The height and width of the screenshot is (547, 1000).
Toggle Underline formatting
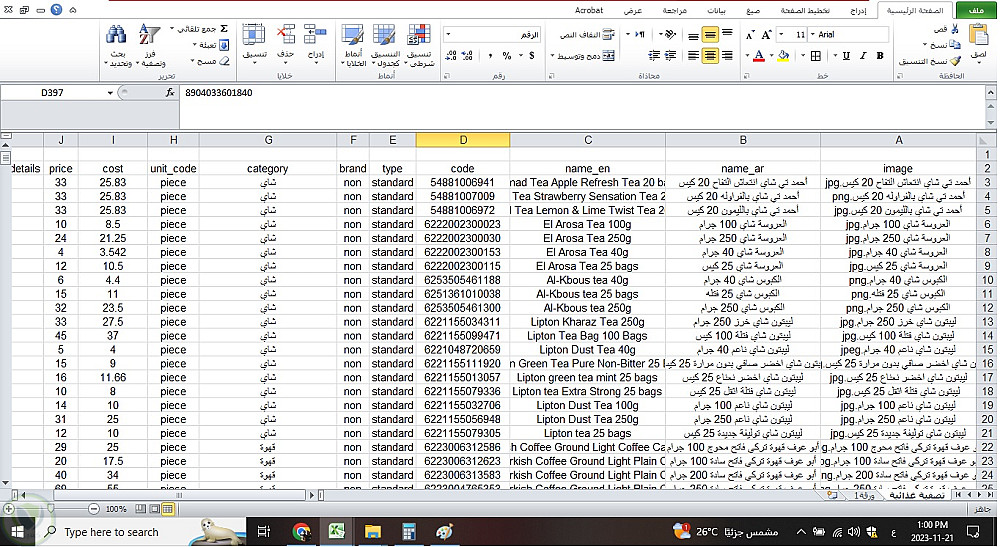pos(846,56)
